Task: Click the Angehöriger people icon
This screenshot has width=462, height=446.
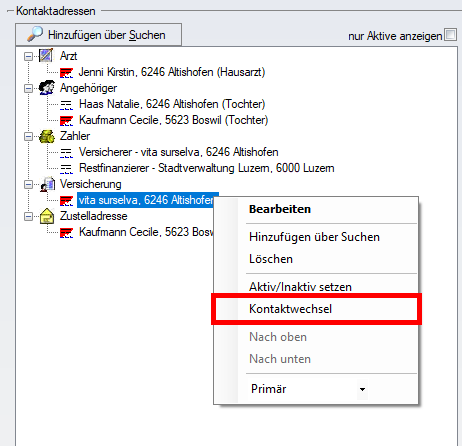Action: coord(46,88)
